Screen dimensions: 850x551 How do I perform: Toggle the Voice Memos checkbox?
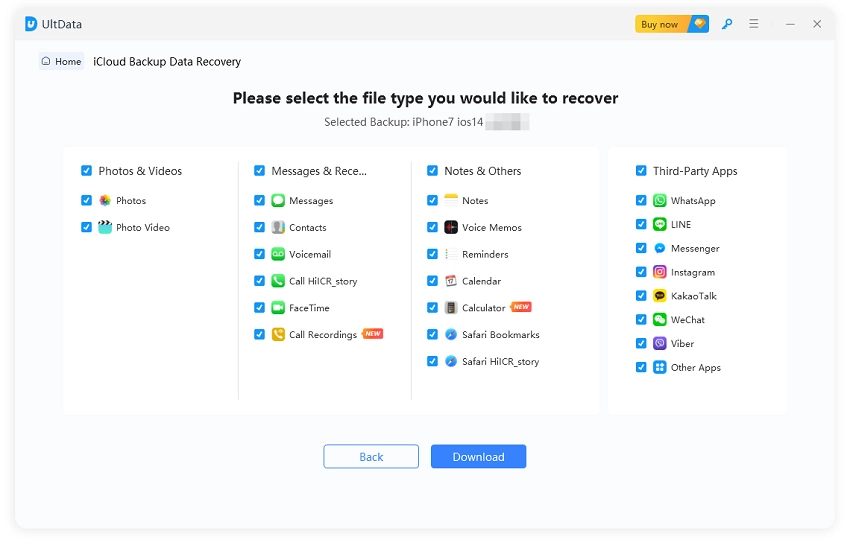tap(432, 227)
